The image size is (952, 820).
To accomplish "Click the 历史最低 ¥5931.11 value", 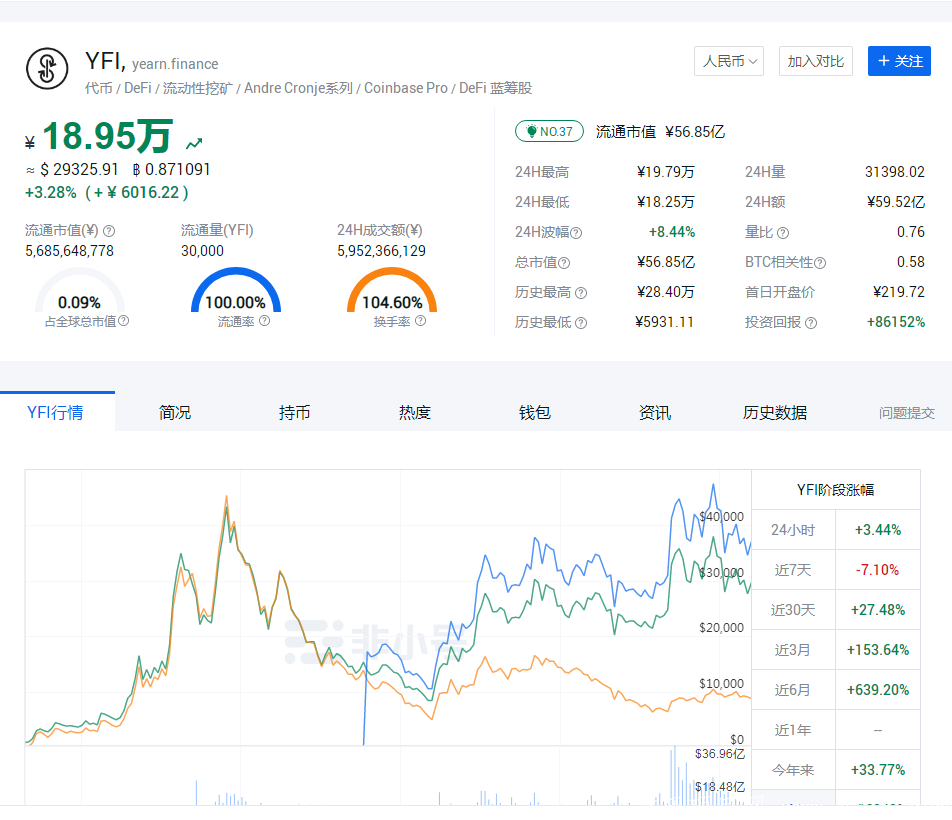I will coord(664,322).
